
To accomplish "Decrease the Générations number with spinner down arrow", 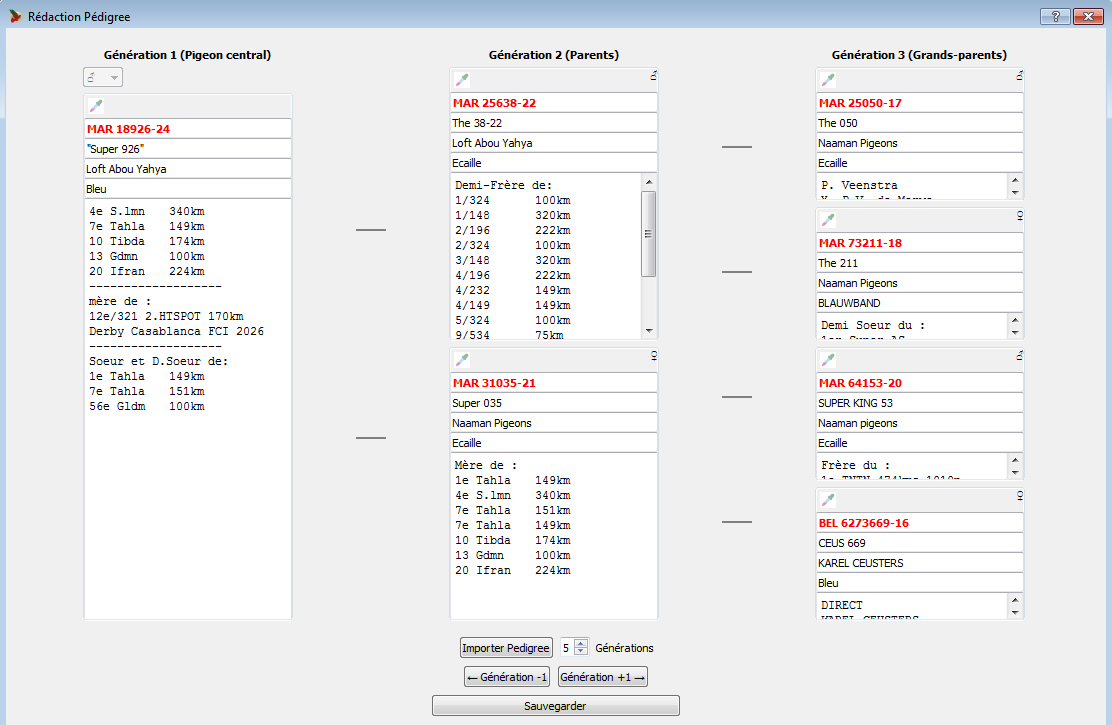I will 581,651.
